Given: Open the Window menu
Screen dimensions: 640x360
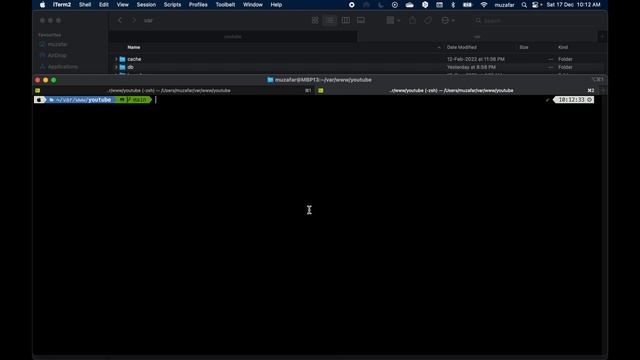Looking at the screenshot, I should [253, 5].
